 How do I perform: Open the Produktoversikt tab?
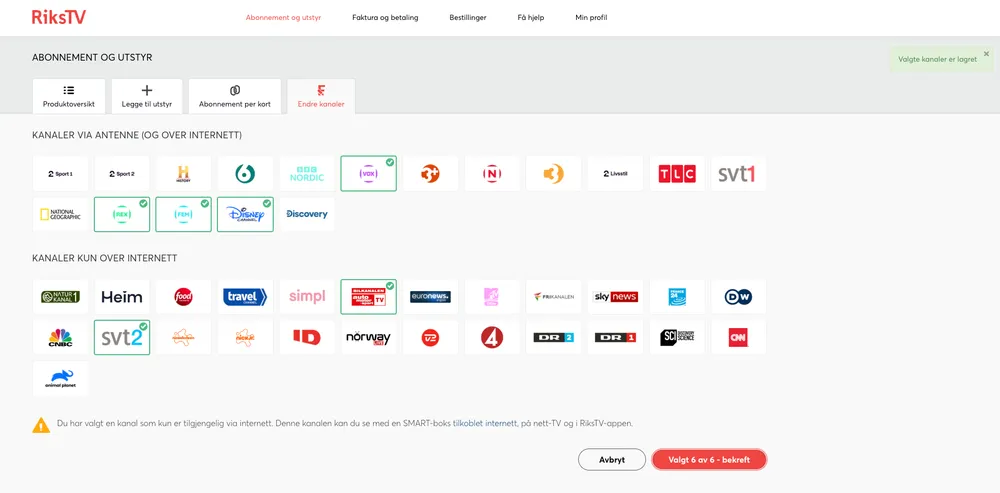click(69, 96)
